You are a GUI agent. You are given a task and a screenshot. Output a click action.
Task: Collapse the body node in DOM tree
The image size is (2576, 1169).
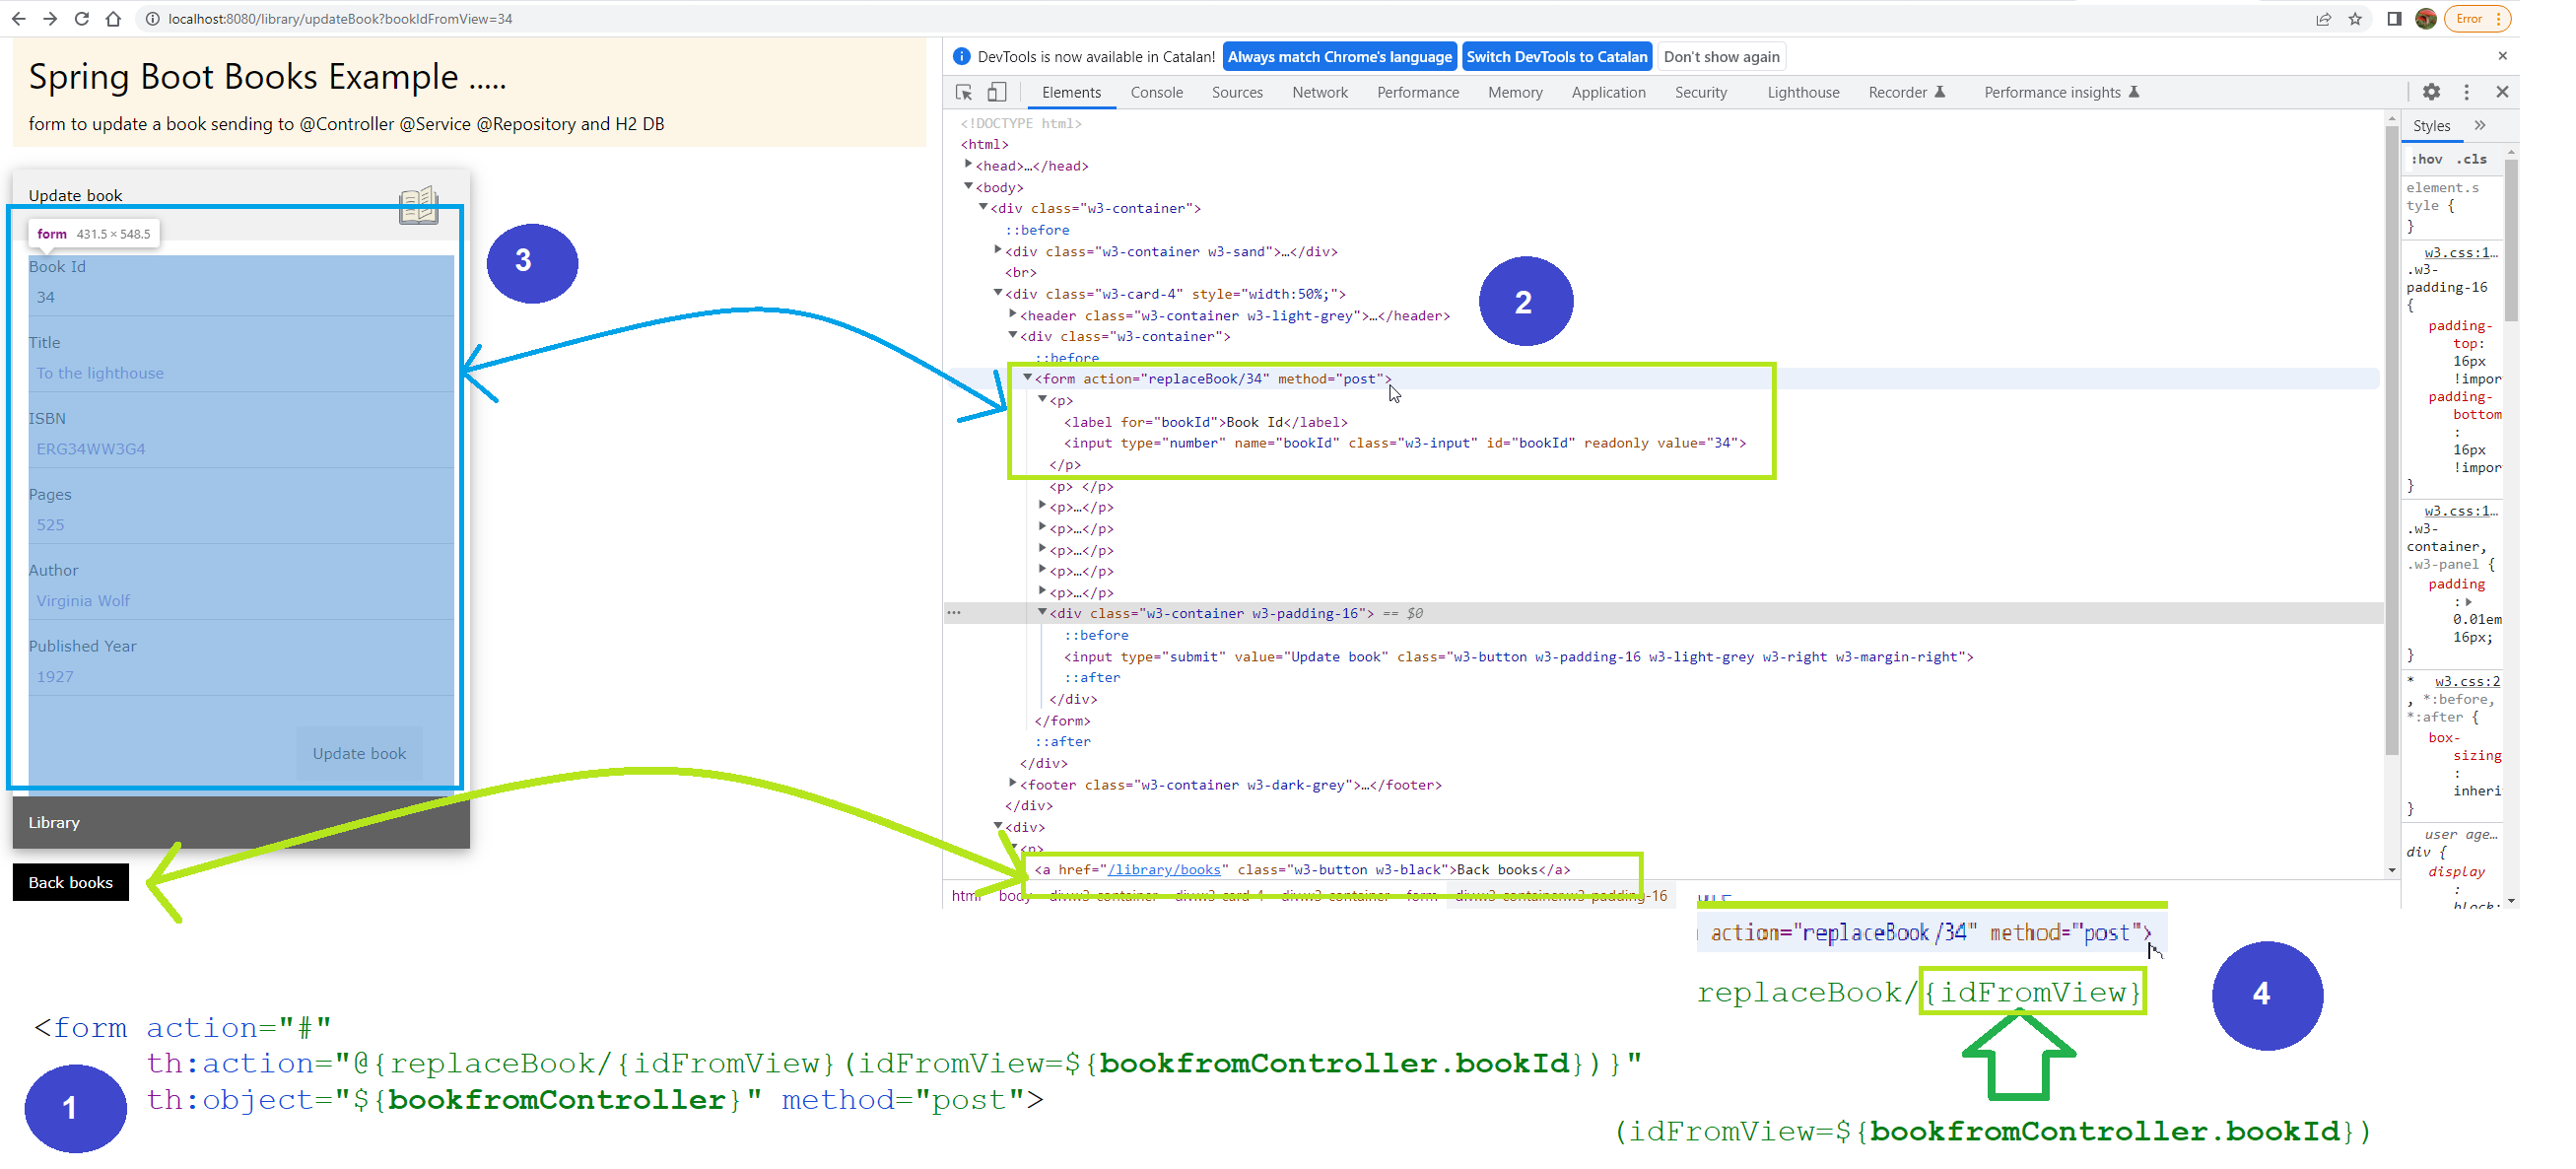(x=968, y=186)
